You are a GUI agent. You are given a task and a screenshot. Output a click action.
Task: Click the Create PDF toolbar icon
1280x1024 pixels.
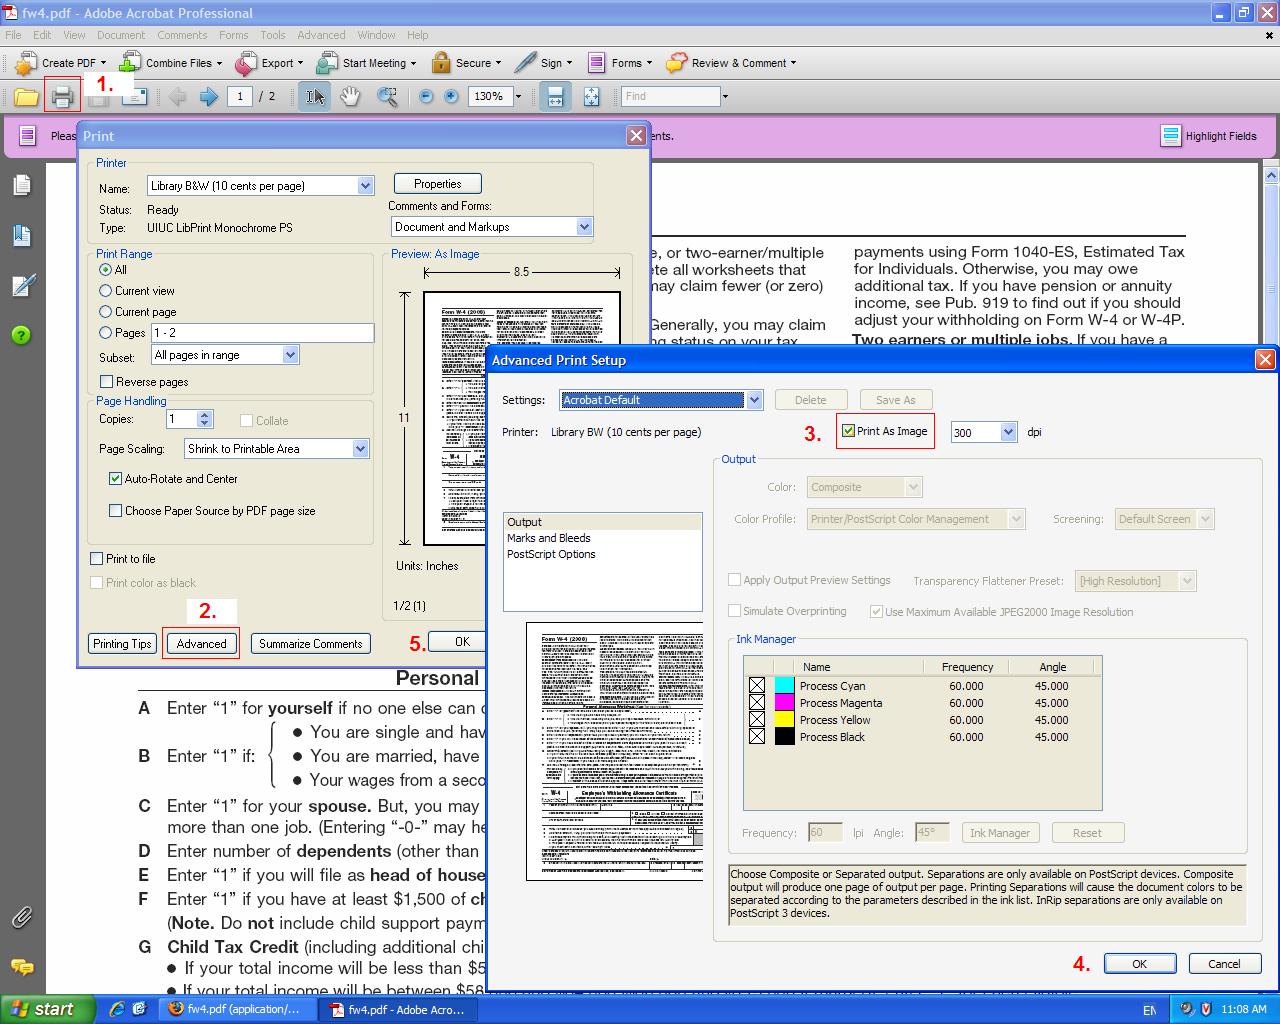[x=26, y=63]
